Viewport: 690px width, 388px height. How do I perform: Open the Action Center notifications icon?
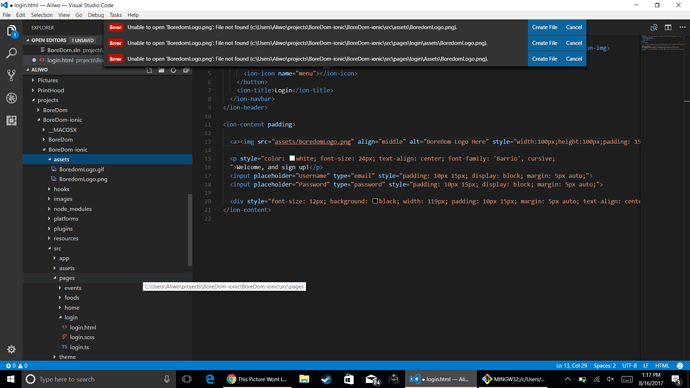click(676, 379)
